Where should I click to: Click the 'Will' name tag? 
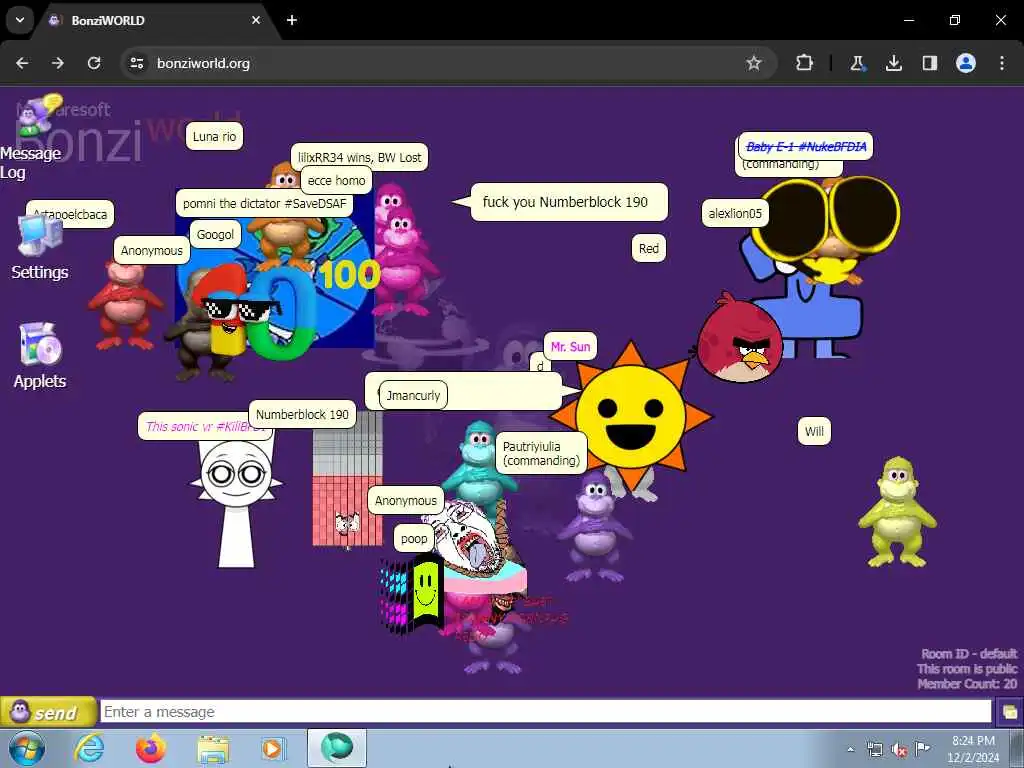click(814, 431)
